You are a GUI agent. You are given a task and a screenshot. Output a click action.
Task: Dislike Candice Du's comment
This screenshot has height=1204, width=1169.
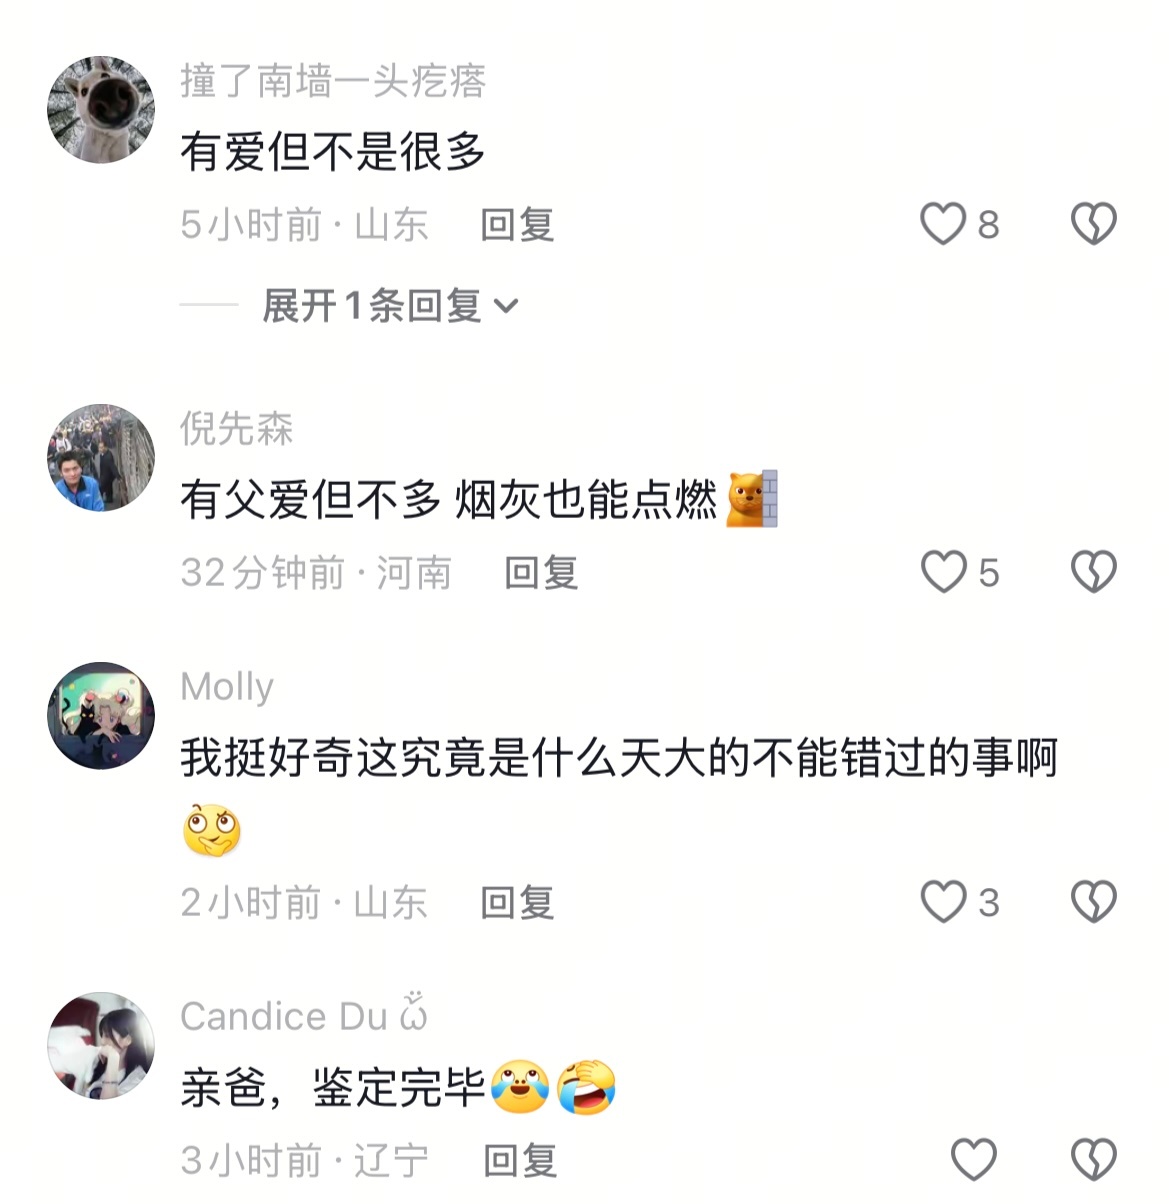click(x=1093, y=1160)
